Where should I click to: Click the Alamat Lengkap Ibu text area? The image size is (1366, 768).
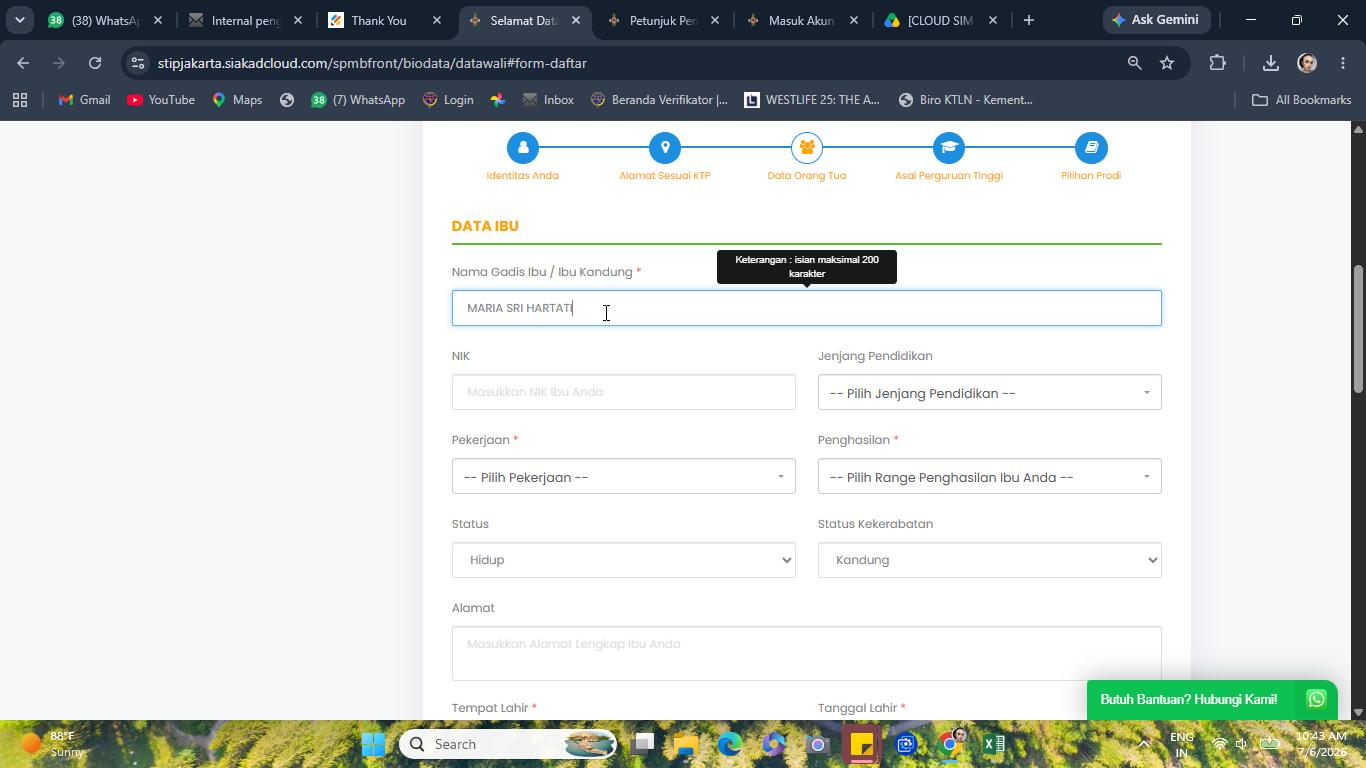[806, 654]
